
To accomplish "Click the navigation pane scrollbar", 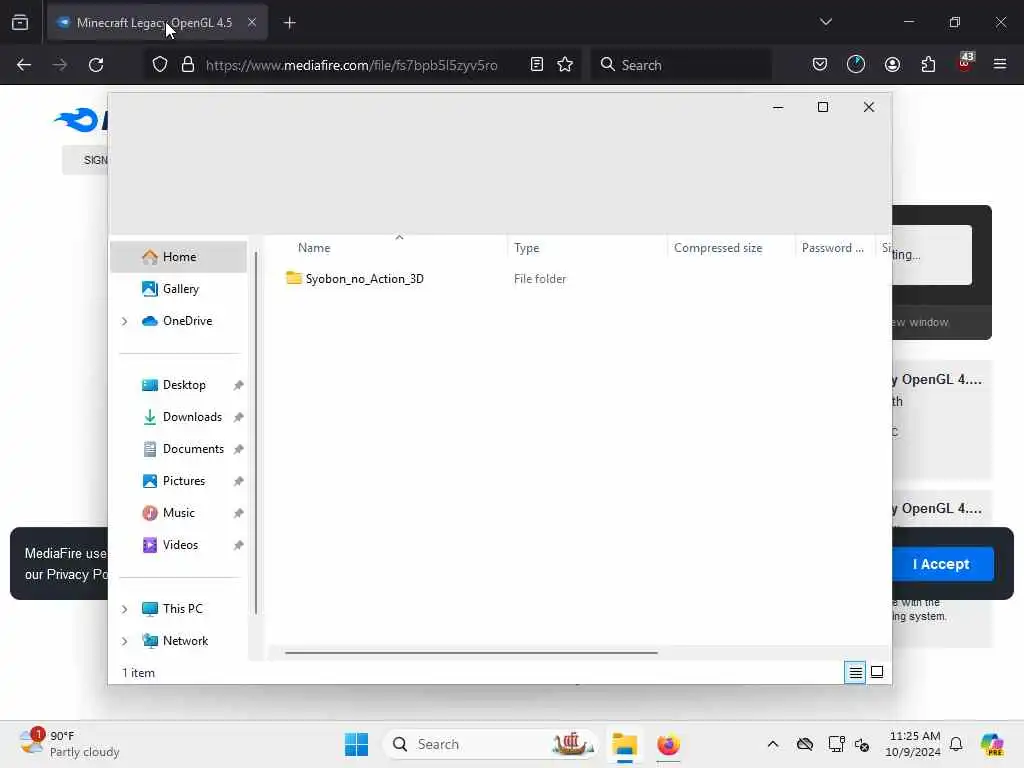I will pos(256,432).
